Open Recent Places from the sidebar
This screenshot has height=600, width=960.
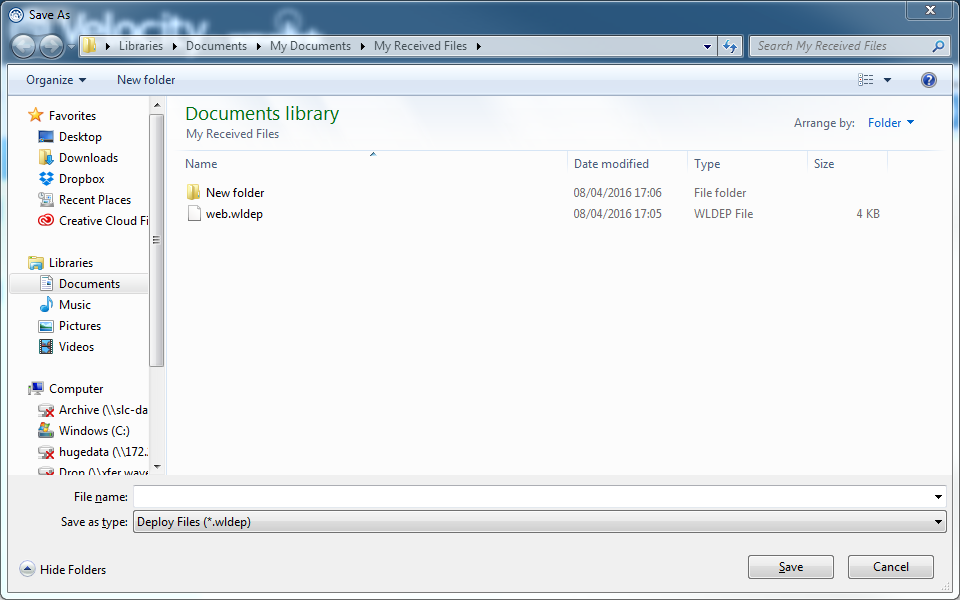tap(94, 199)
